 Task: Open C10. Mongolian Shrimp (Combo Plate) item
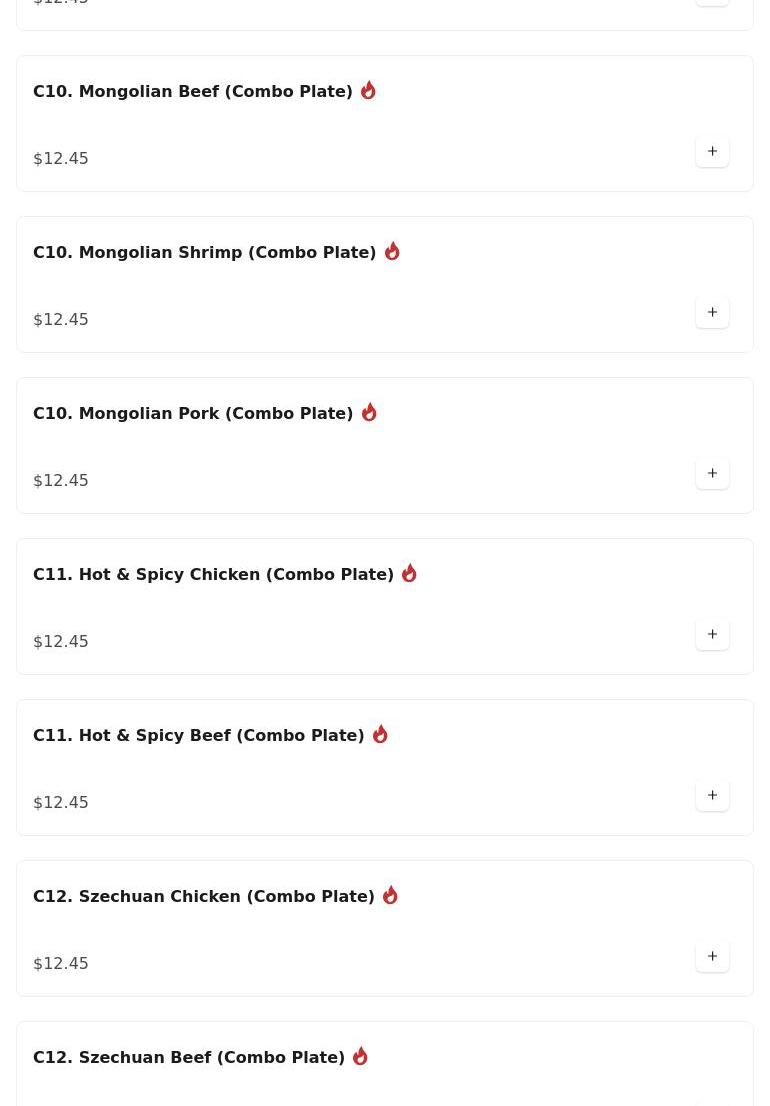[x=204, y=253]
